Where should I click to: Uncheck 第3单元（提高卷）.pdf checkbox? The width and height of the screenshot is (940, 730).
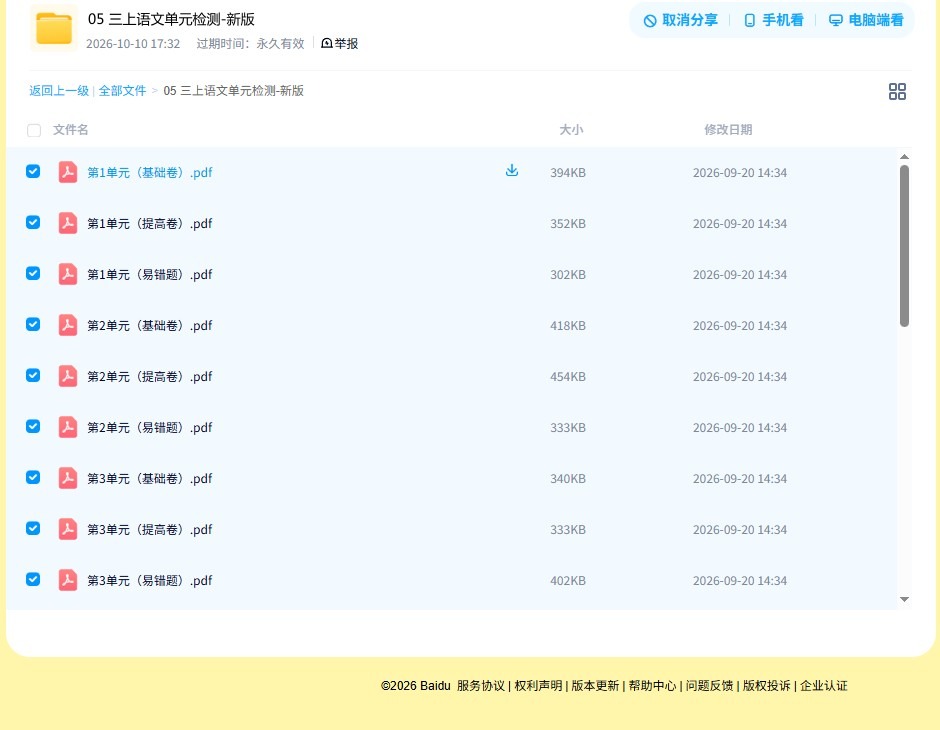pos(33,528)
